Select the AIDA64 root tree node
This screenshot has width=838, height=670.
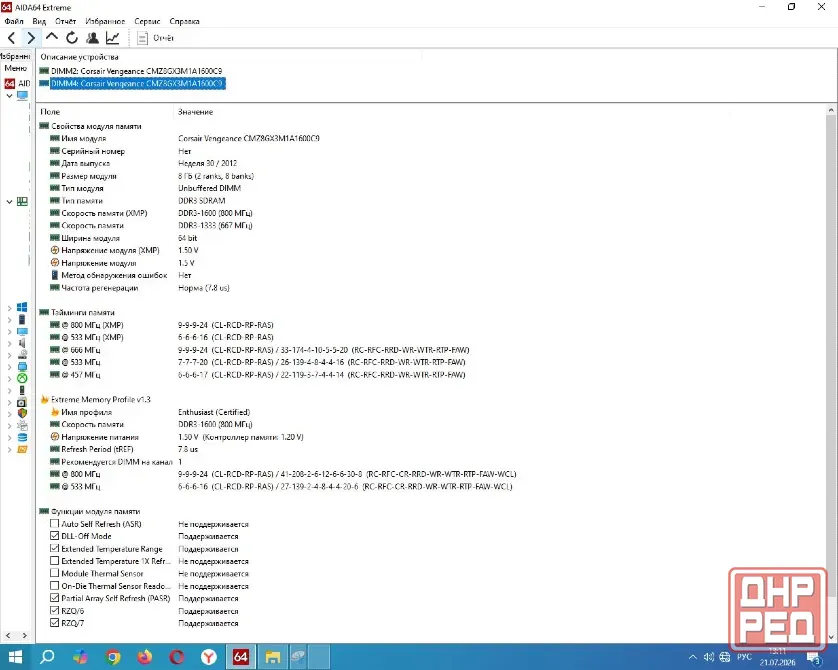[18, 83]
